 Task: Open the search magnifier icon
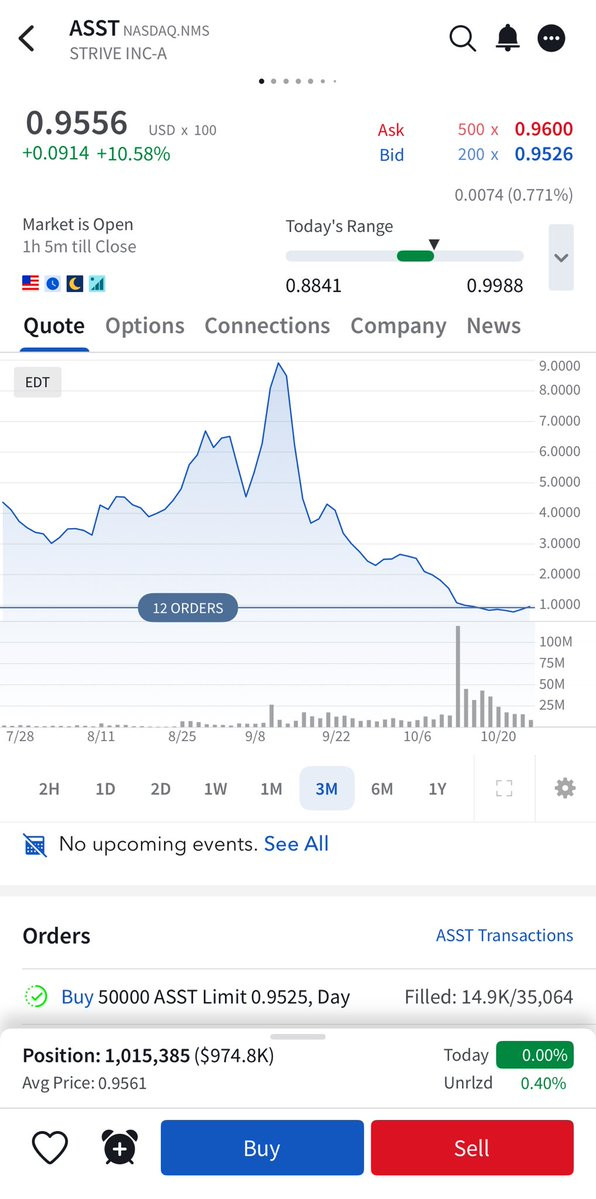(462, 37)
